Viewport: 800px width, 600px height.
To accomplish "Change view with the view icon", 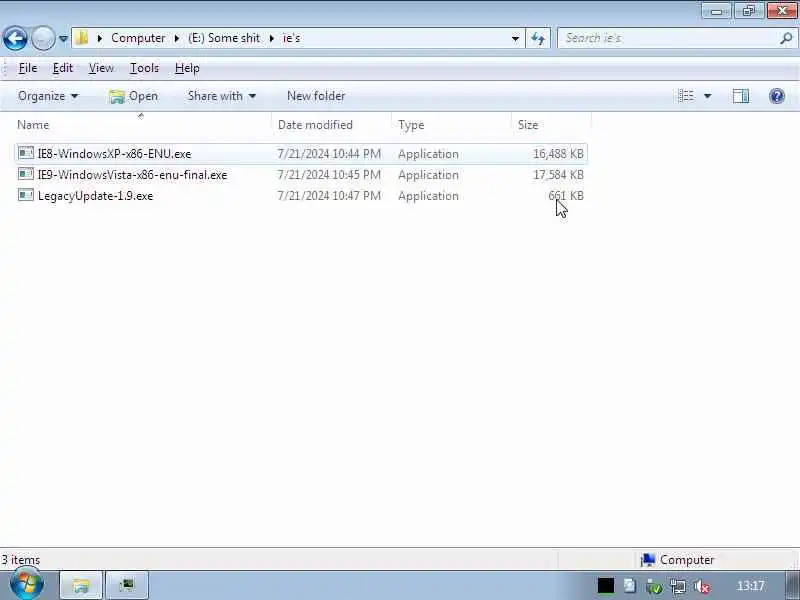I will (x=686, y=96).
